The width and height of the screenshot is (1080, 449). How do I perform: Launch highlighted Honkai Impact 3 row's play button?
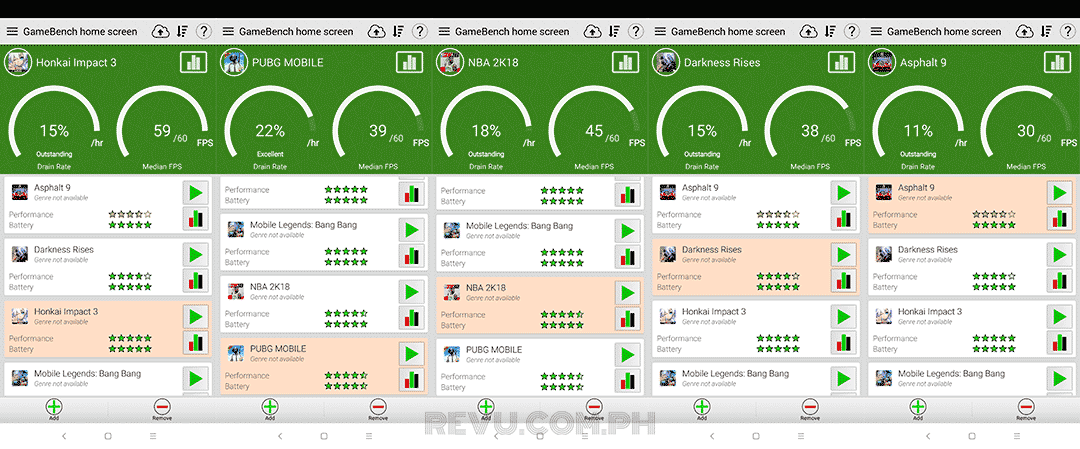click(x=196, y=317)
